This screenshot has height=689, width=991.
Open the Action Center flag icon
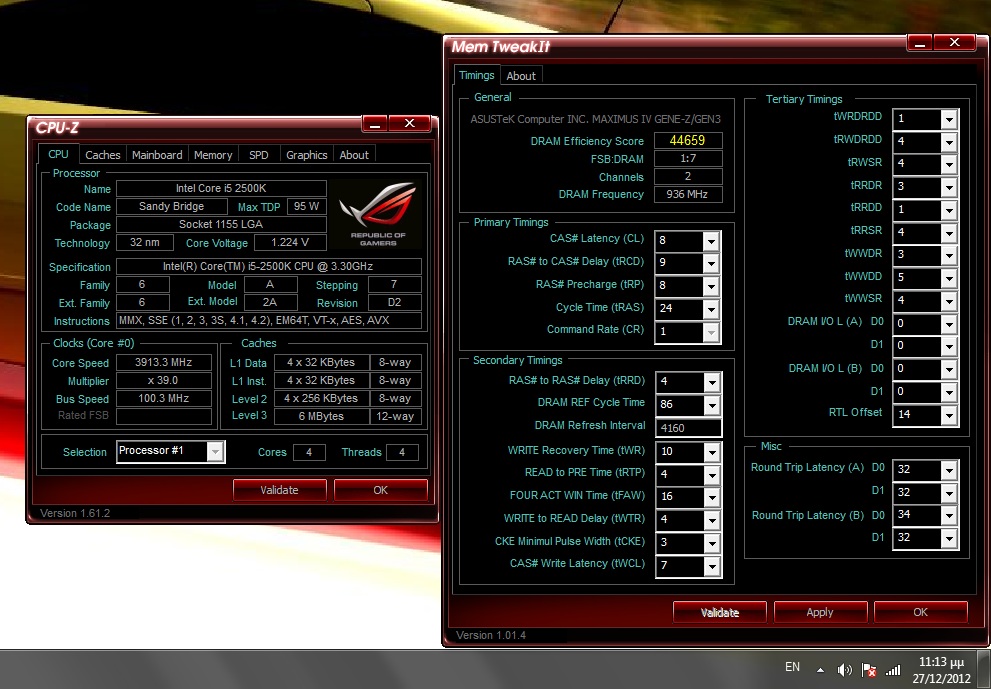point(869,670)
